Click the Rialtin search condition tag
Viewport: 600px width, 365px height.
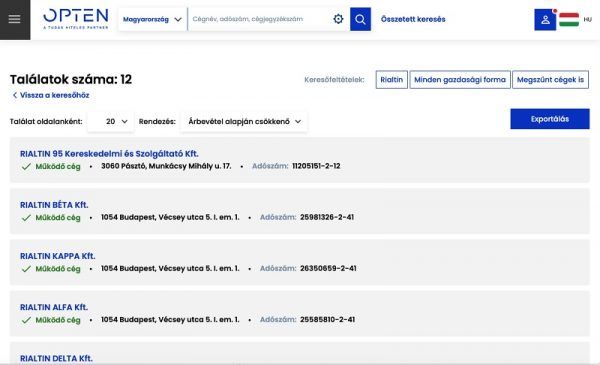click(391, 80)
